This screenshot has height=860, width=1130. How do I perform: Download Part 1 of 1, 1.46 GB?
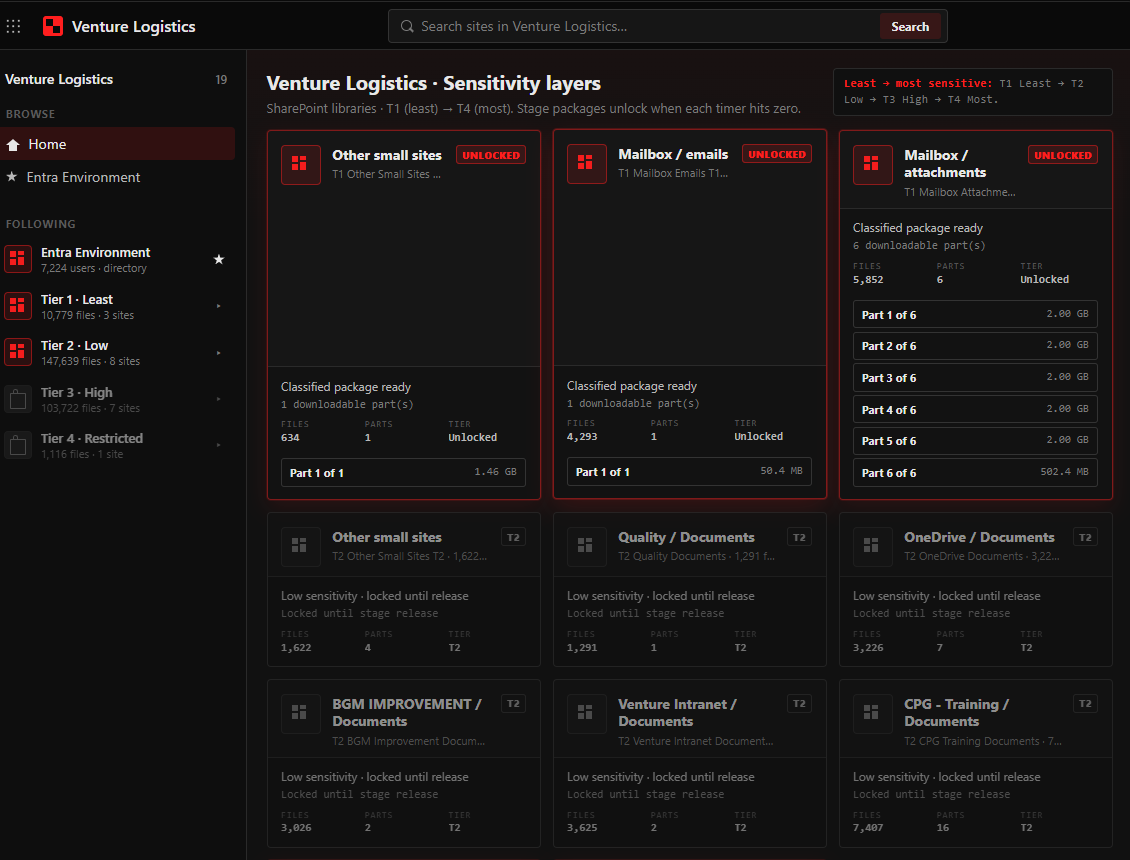click(x=404, y=473)
